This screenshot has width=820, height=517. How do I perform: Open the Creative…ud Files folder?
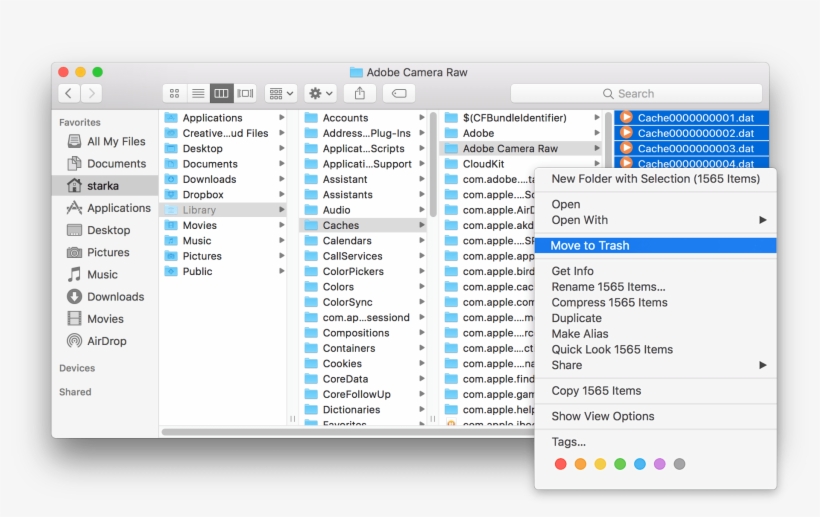tap(225, 133)
